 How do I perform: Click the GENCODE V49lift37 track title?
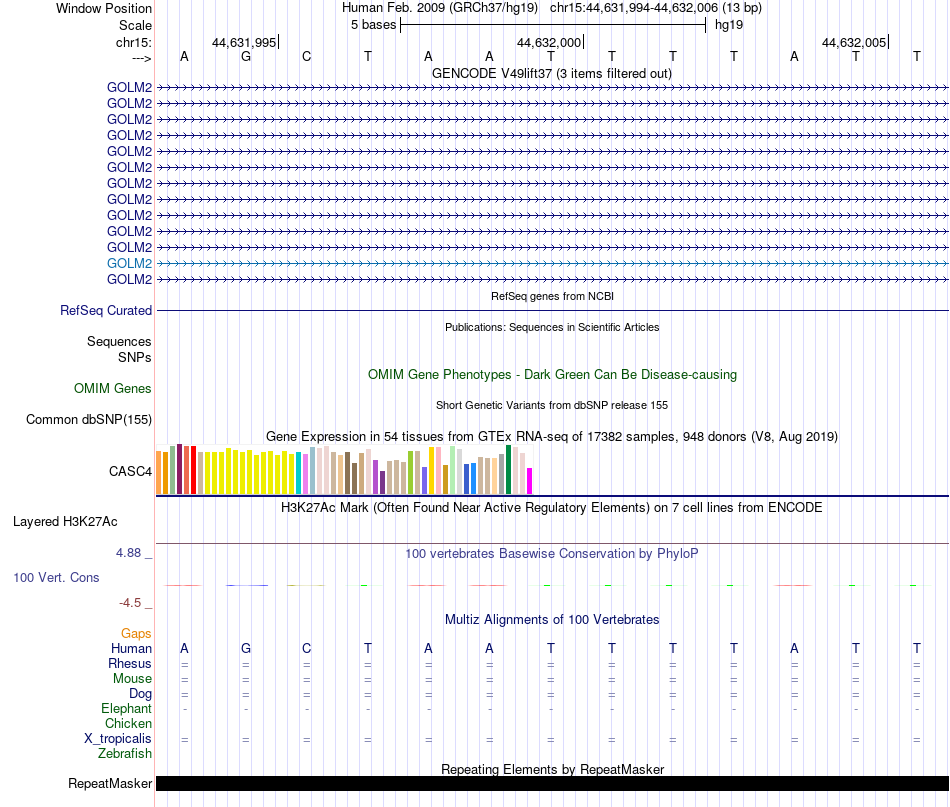551,73
